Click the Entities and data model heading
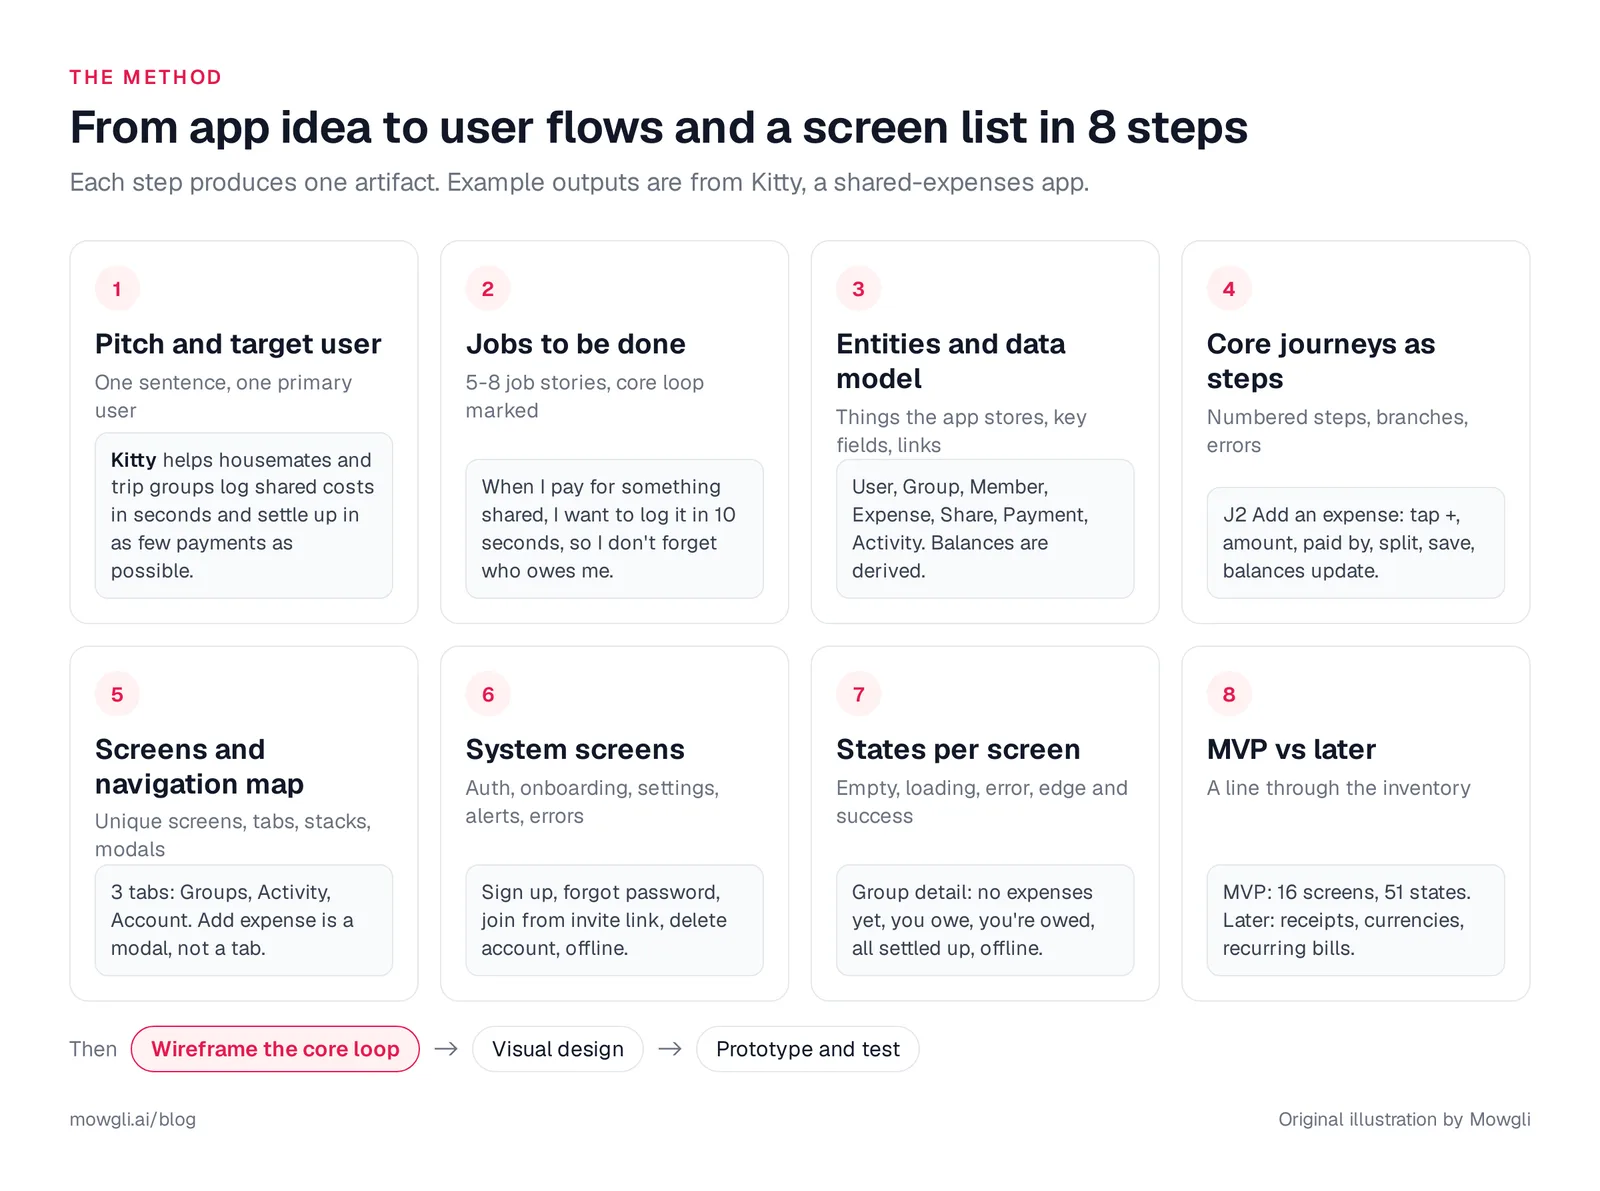The height and width of the screenshot is (1191, 1600). point(951,361)
